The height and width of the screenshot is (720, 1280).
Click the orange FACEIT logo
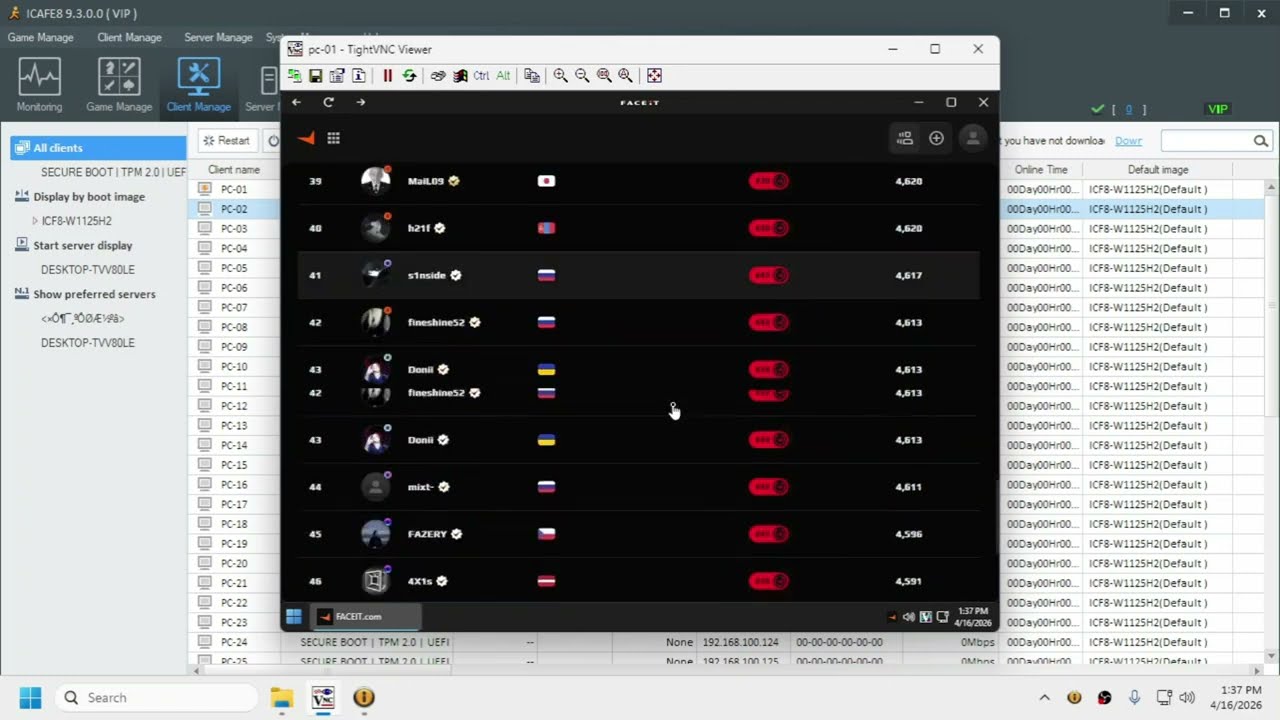(307, 138)
